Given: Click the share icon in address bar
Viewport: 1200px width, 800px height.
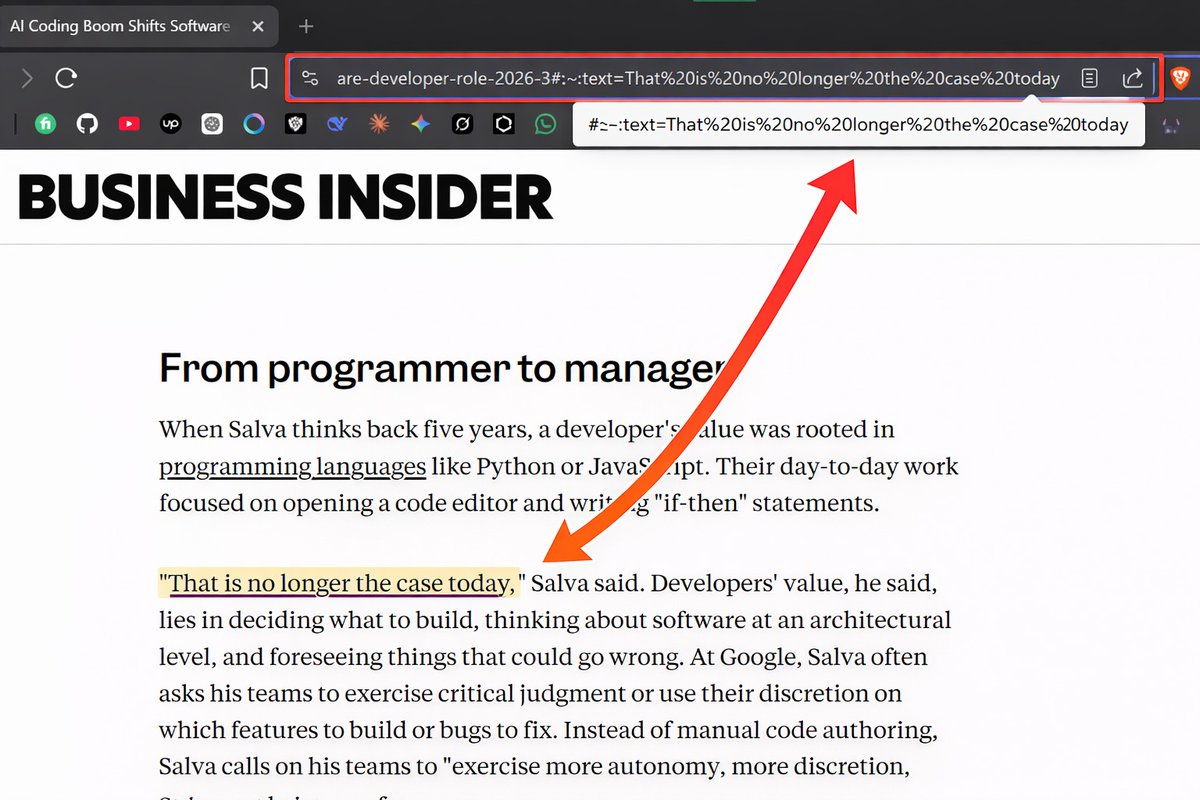Looking at the screenshot, I should click(x=1133, y=78).
